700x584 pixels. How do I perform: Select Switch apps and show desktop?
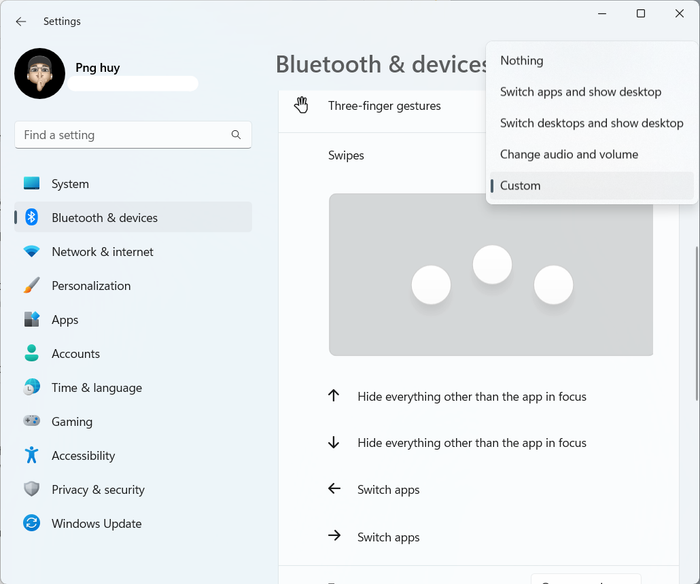pyautogui.click(x=592, y=92)
